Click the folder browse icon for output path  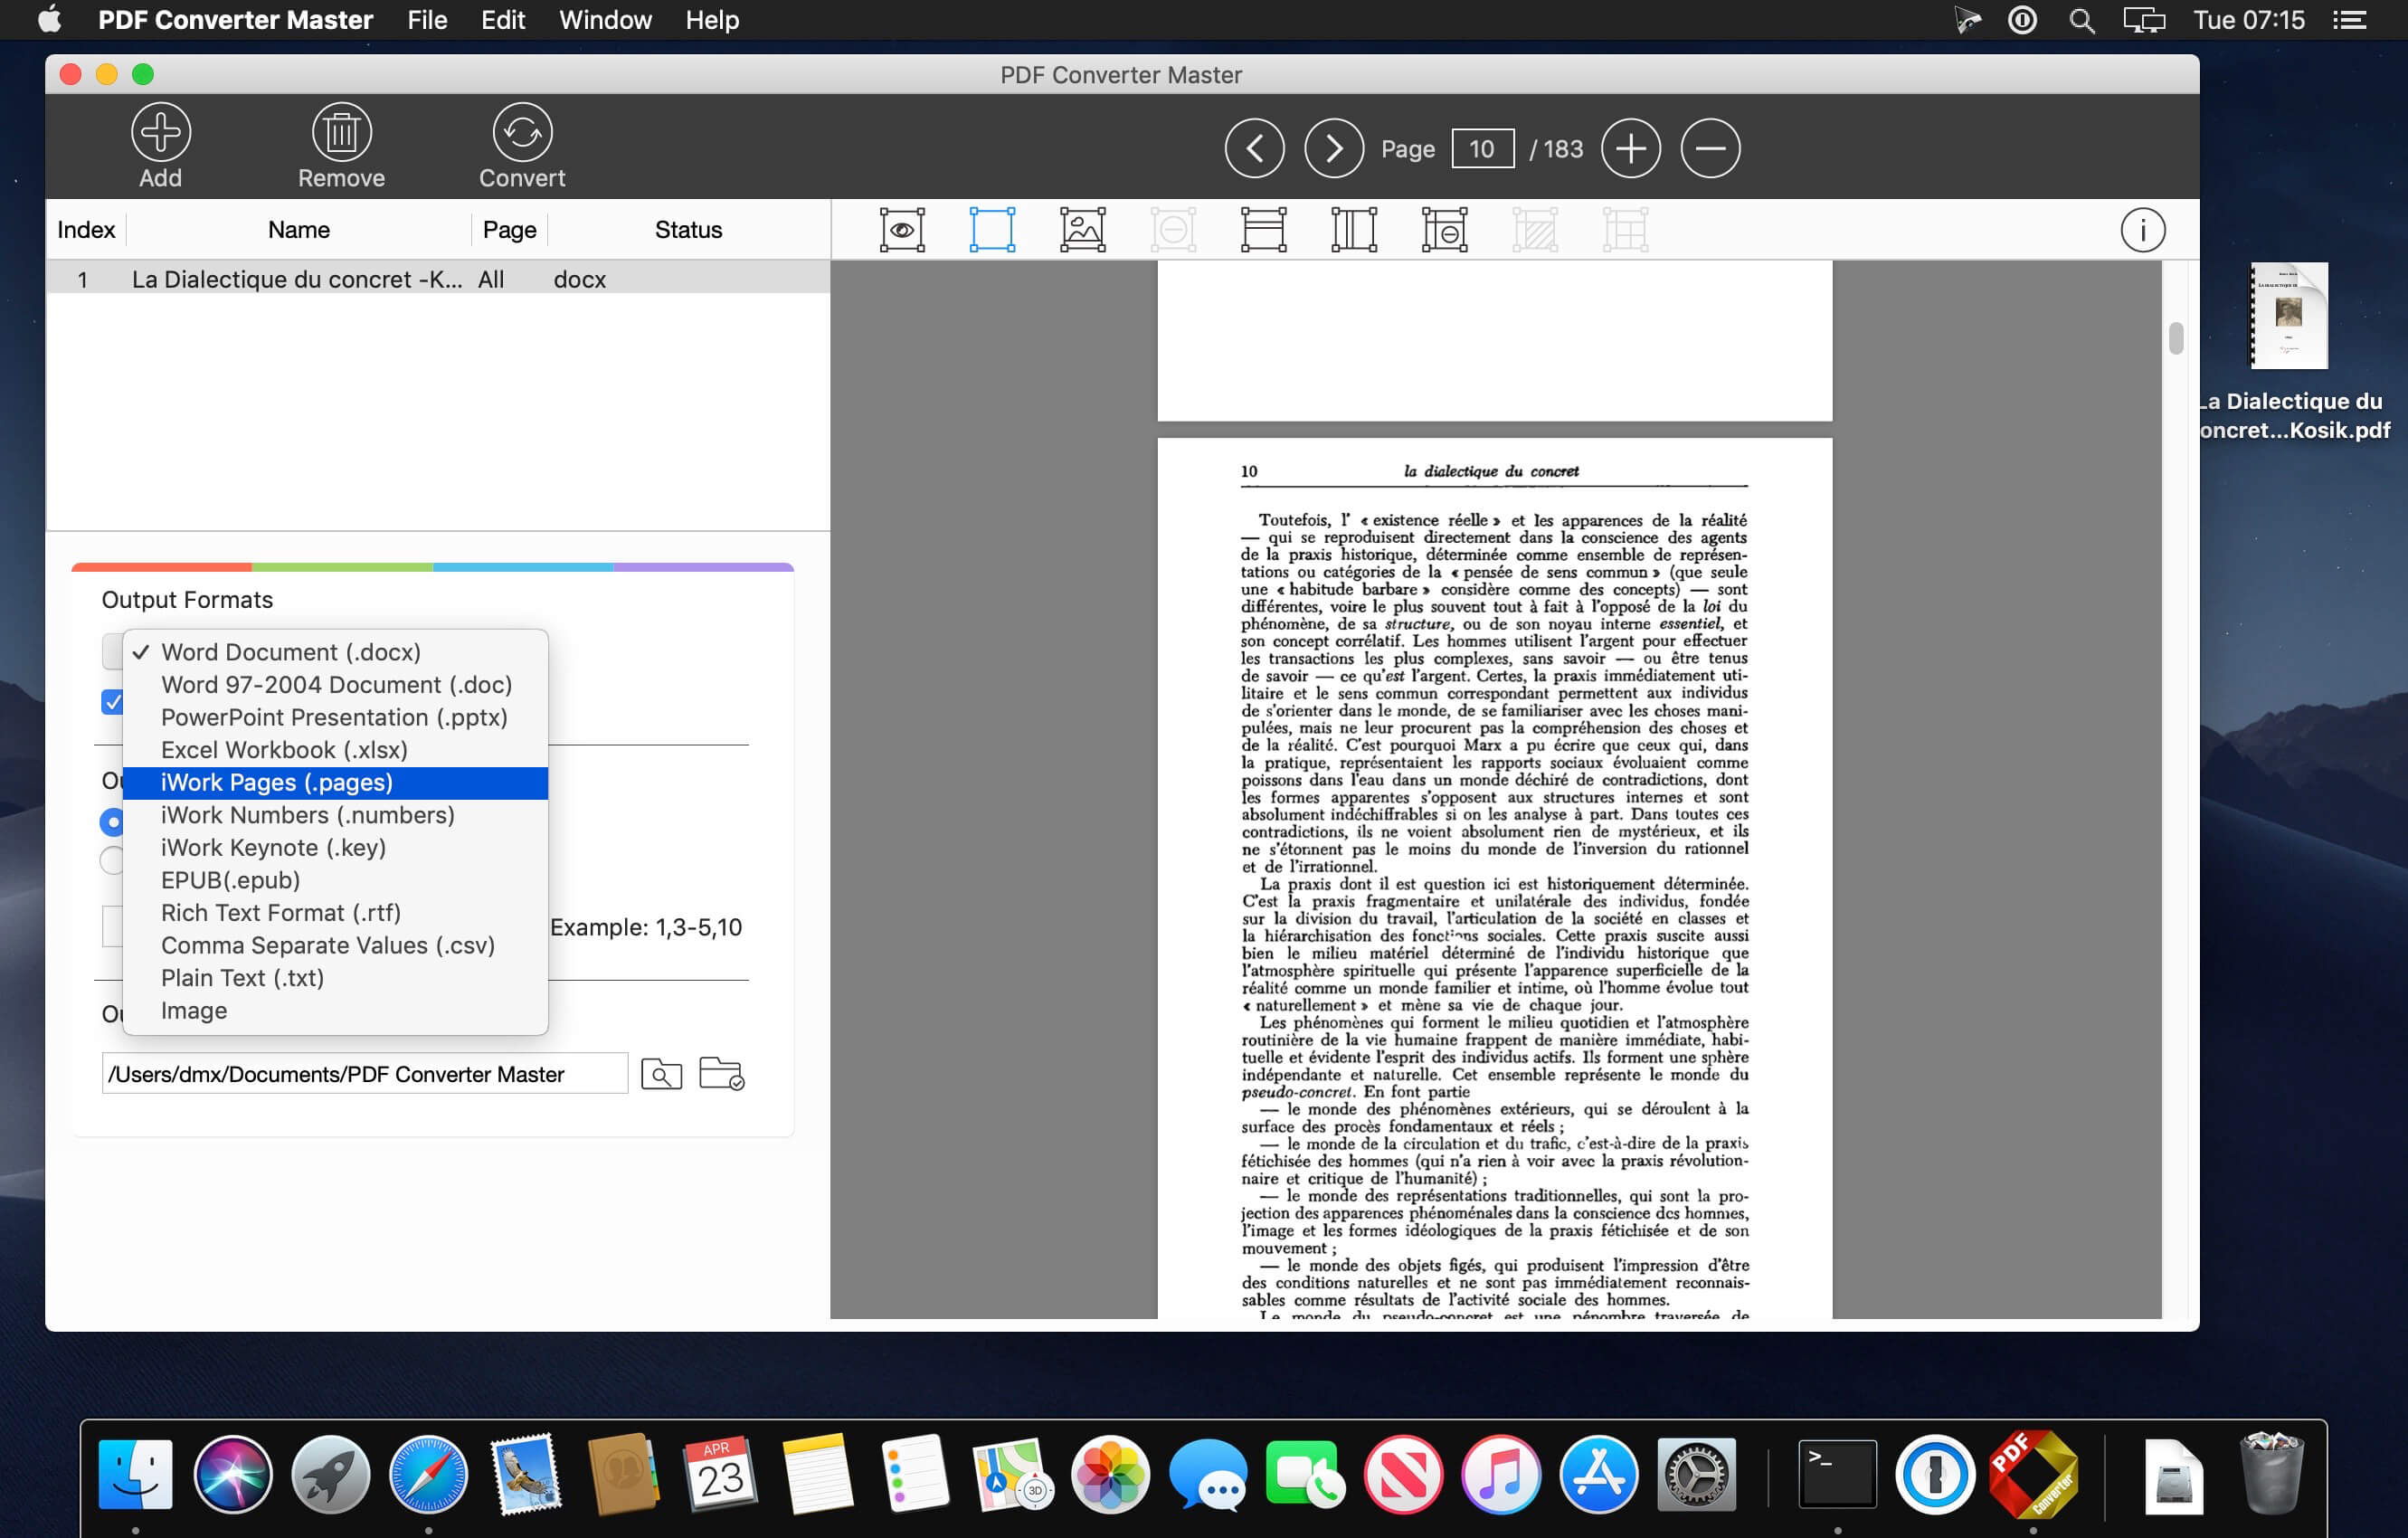[721, 1075]
